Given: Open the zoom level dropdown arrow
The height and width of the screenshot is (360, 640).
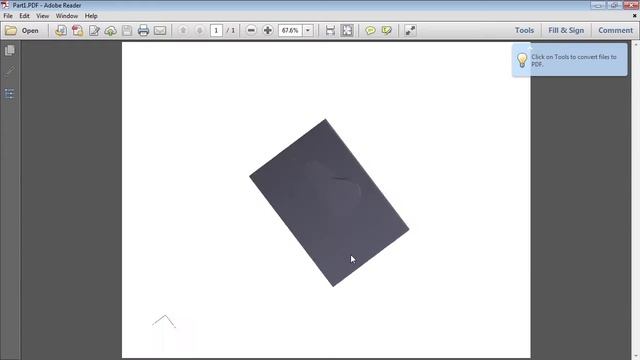Looking at the screenshot, I should pyautogui.click(x=308, y=31).
